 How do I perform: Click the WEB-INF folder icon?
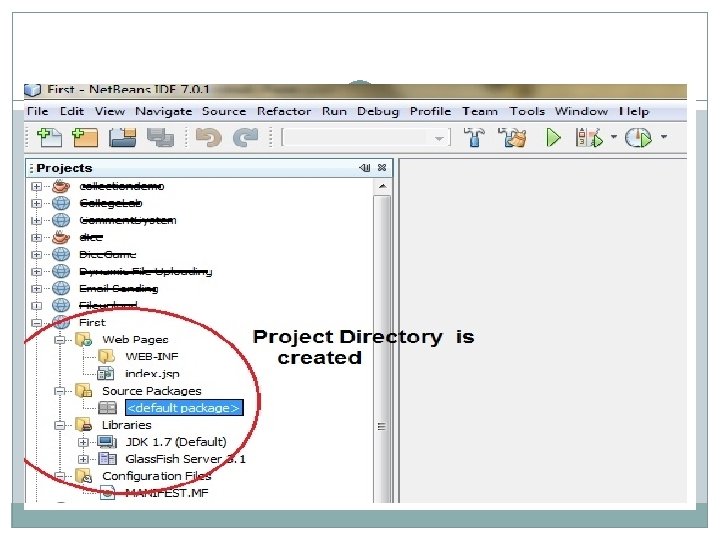[x=107, y=356]
